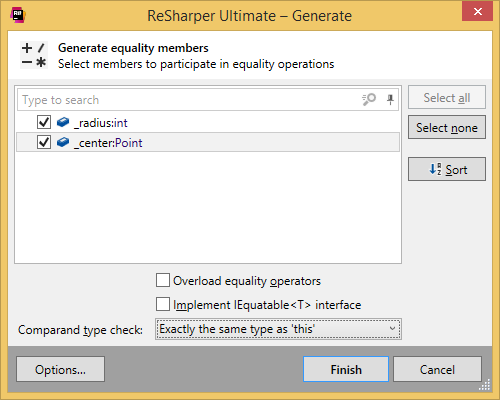Click the Select none button
Image resolution: width=500 pixels, height=400 pixels.
pyautogui.click(x=447, y=127)
